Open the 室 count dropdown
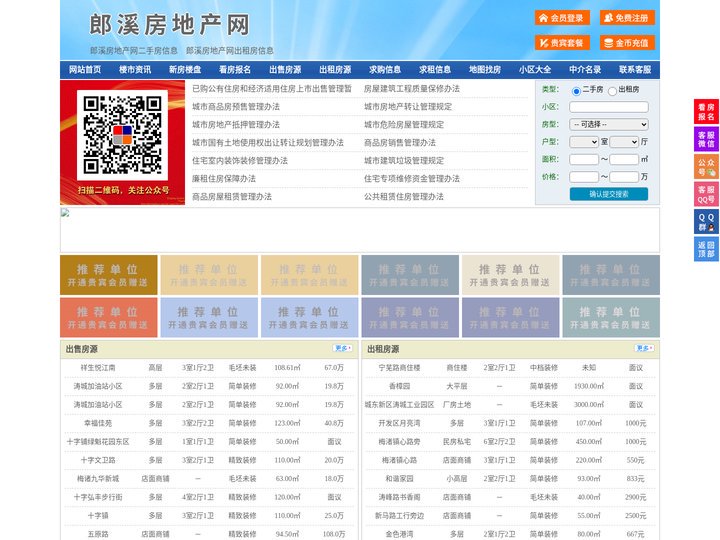 pyautogui.click(x=584, y=142)
